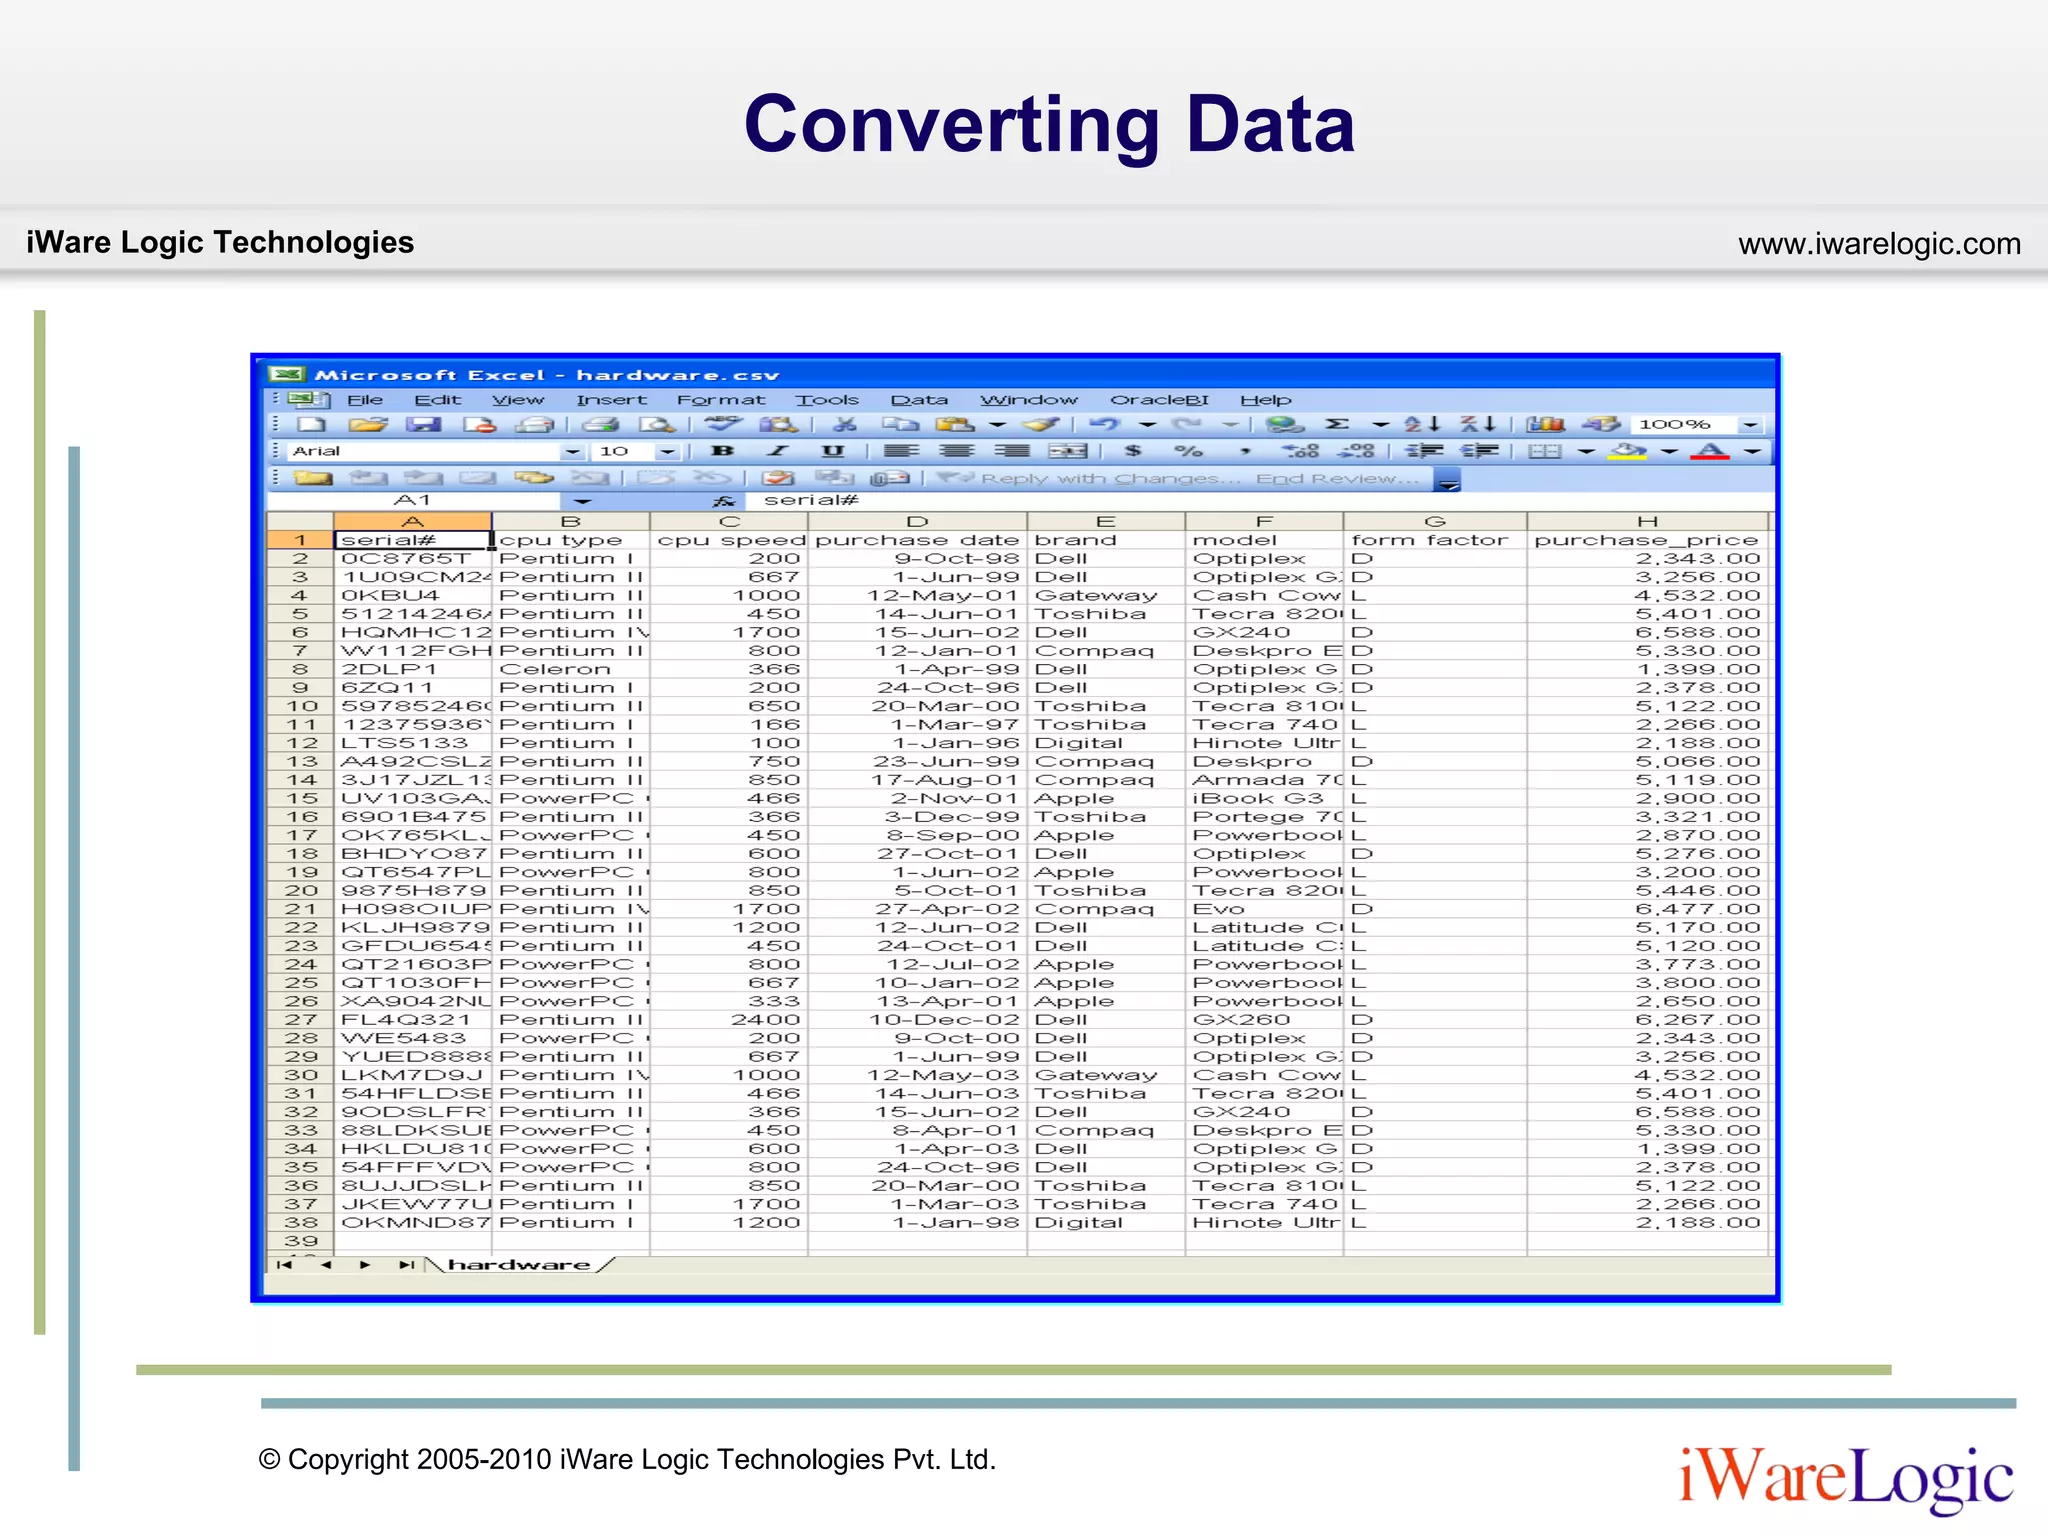The image size is (2048, 1536).
Task: Click the Print icon in toolbar
Action: click(600, 425)
